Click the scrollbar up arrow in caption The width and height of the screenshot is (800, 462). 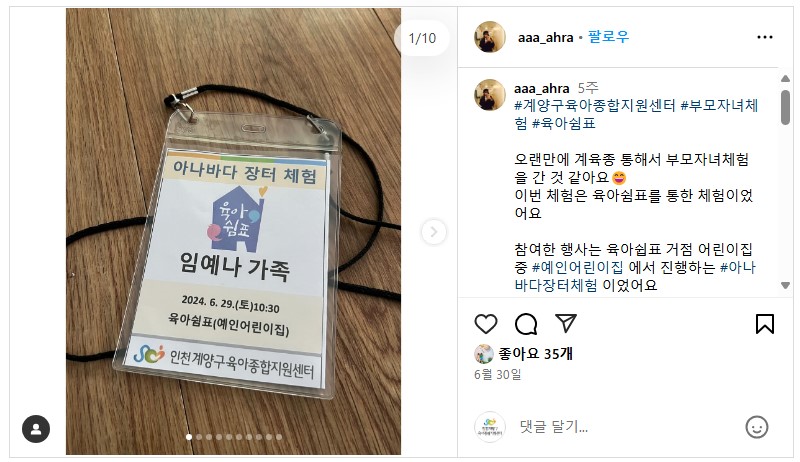[x=785, y=79]
